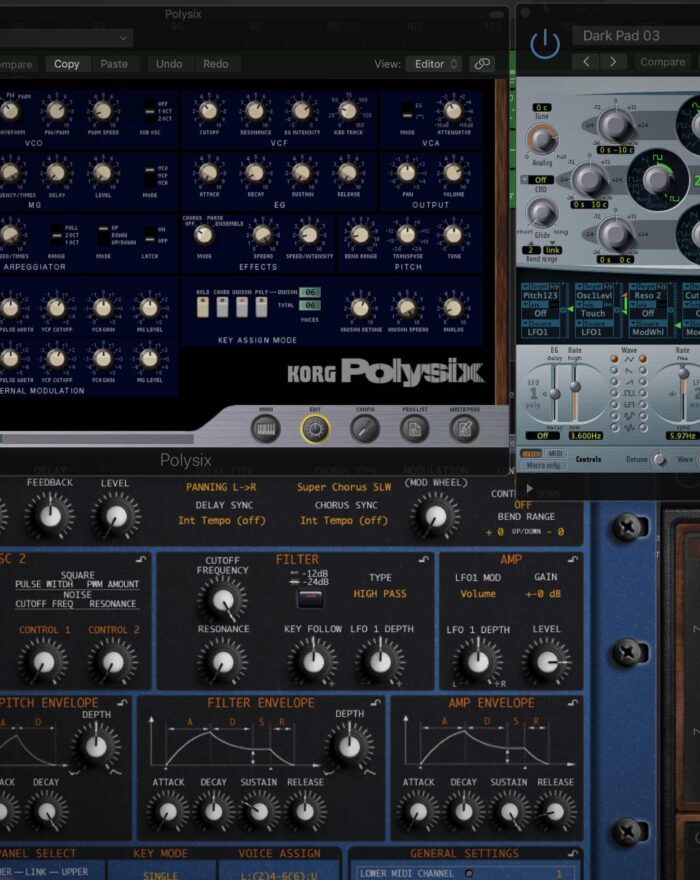This screenshot has width=700, height=880.
Task: Click the LFO 1 EG delay slider handle
Action: tap(555, 394)
